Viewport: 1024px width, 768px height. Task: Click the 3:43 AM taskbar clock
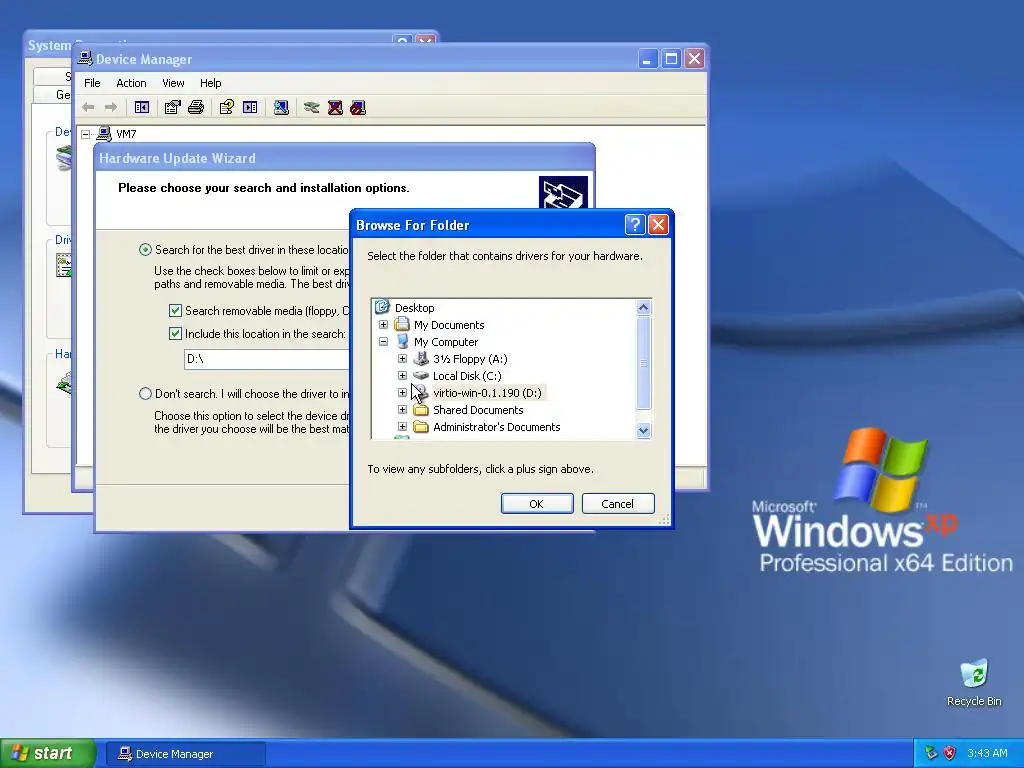[x=987, y=753]
